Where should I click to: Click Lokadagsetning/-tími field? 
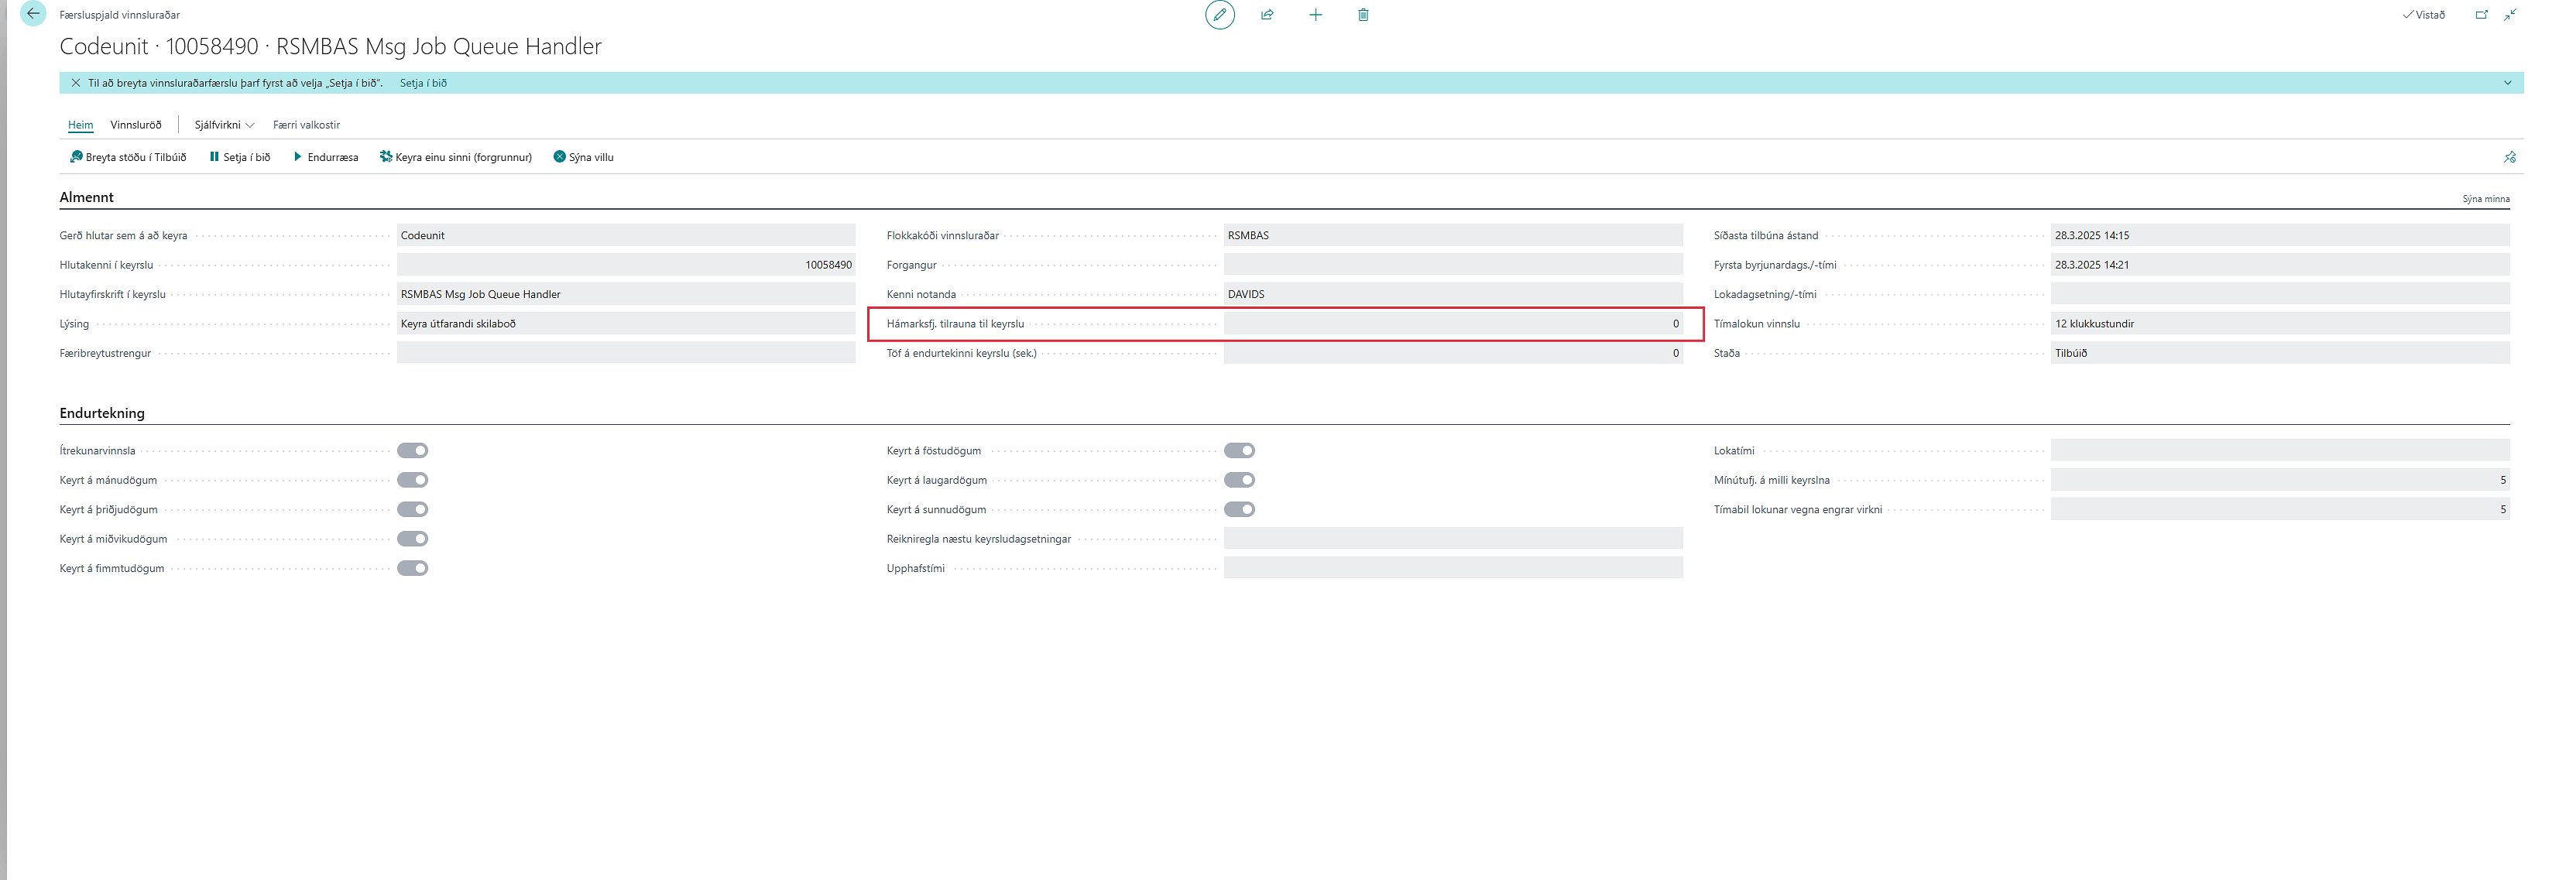(x=2280, y=294)
